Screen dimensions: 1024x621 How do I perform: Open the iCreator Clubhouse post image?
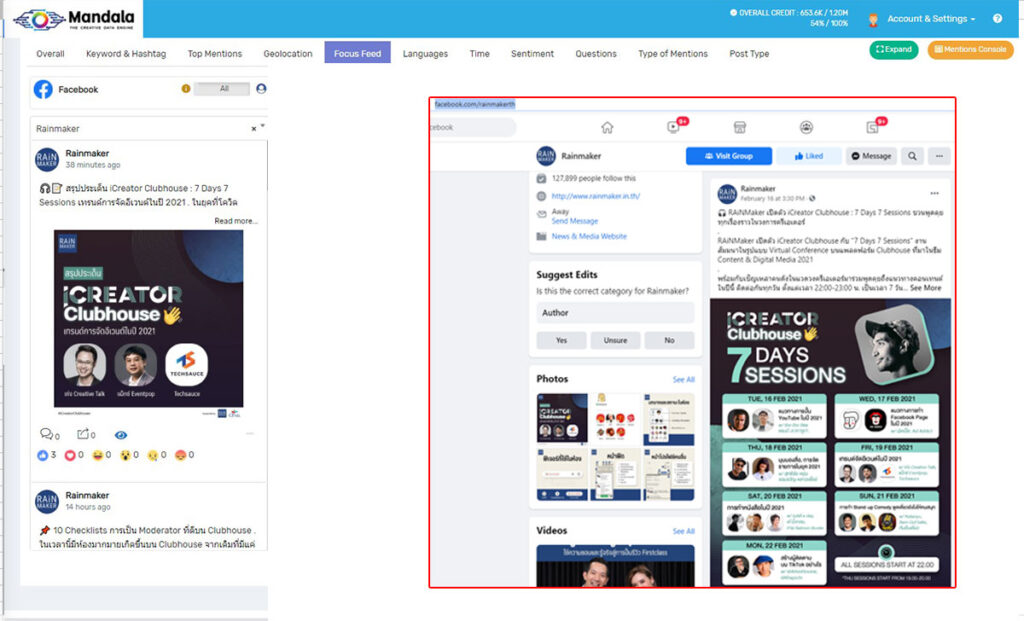[x=148, y=319]
